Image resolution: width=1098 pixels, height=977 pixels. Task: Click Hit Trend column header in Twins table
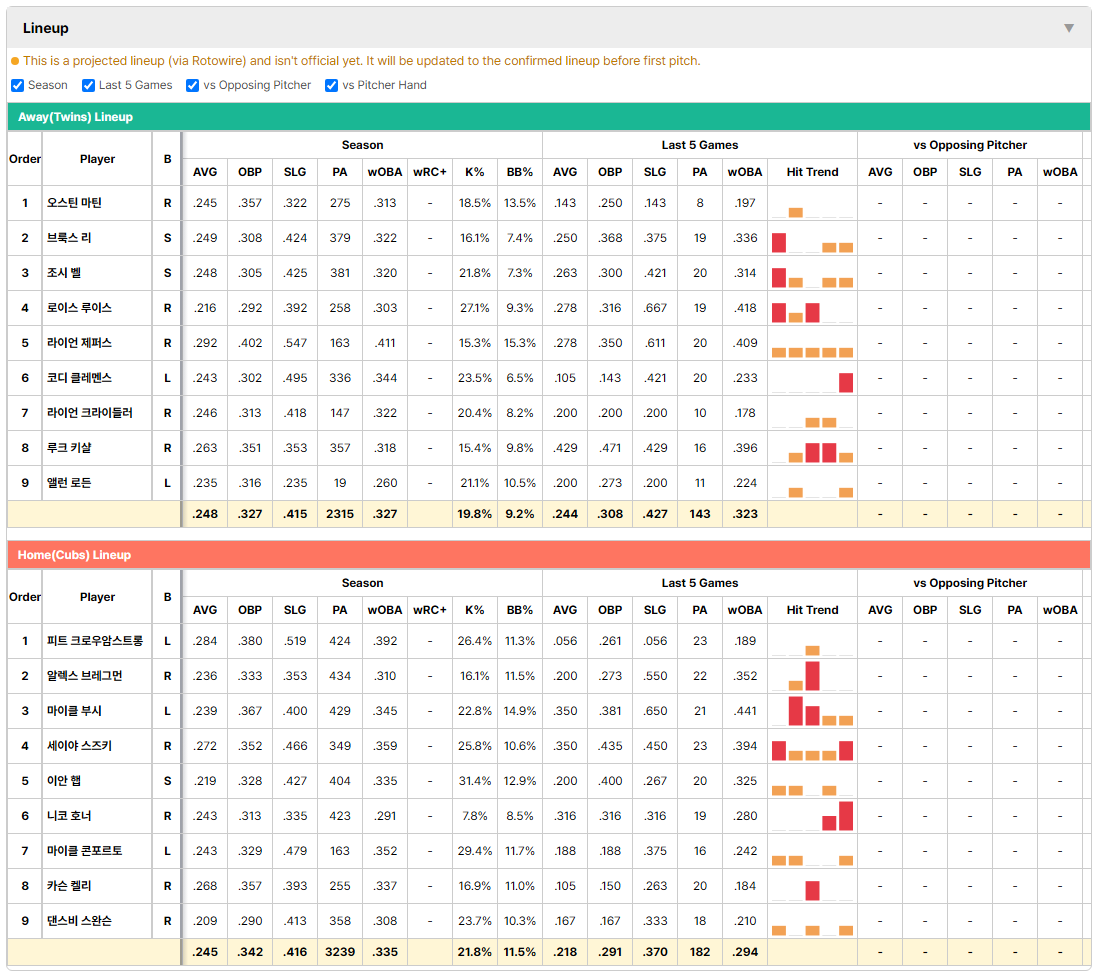point(812,172)
